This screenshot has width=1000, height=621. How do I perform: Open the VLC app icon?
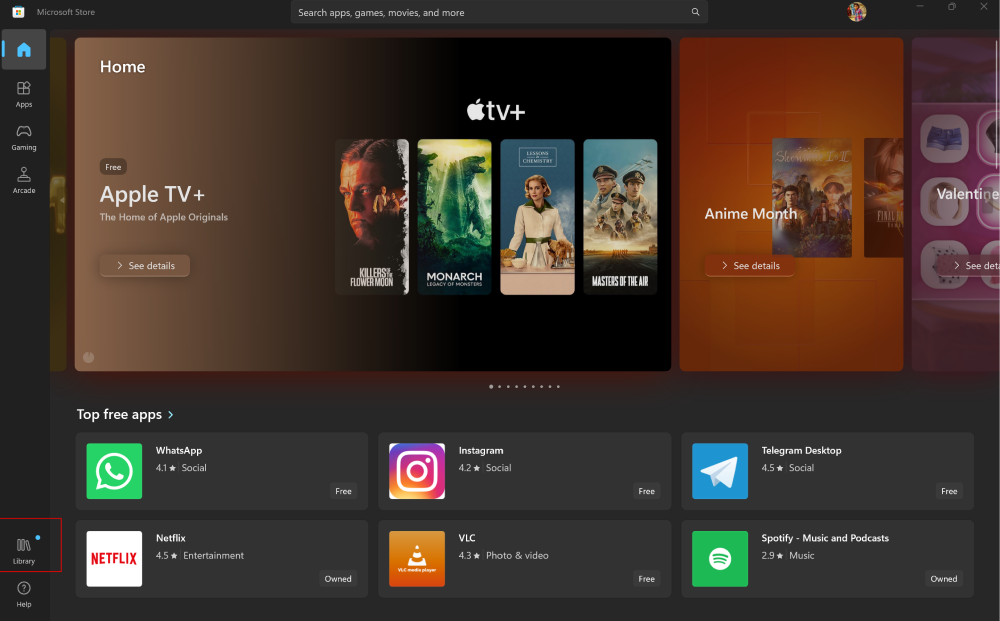pos(417,559)
